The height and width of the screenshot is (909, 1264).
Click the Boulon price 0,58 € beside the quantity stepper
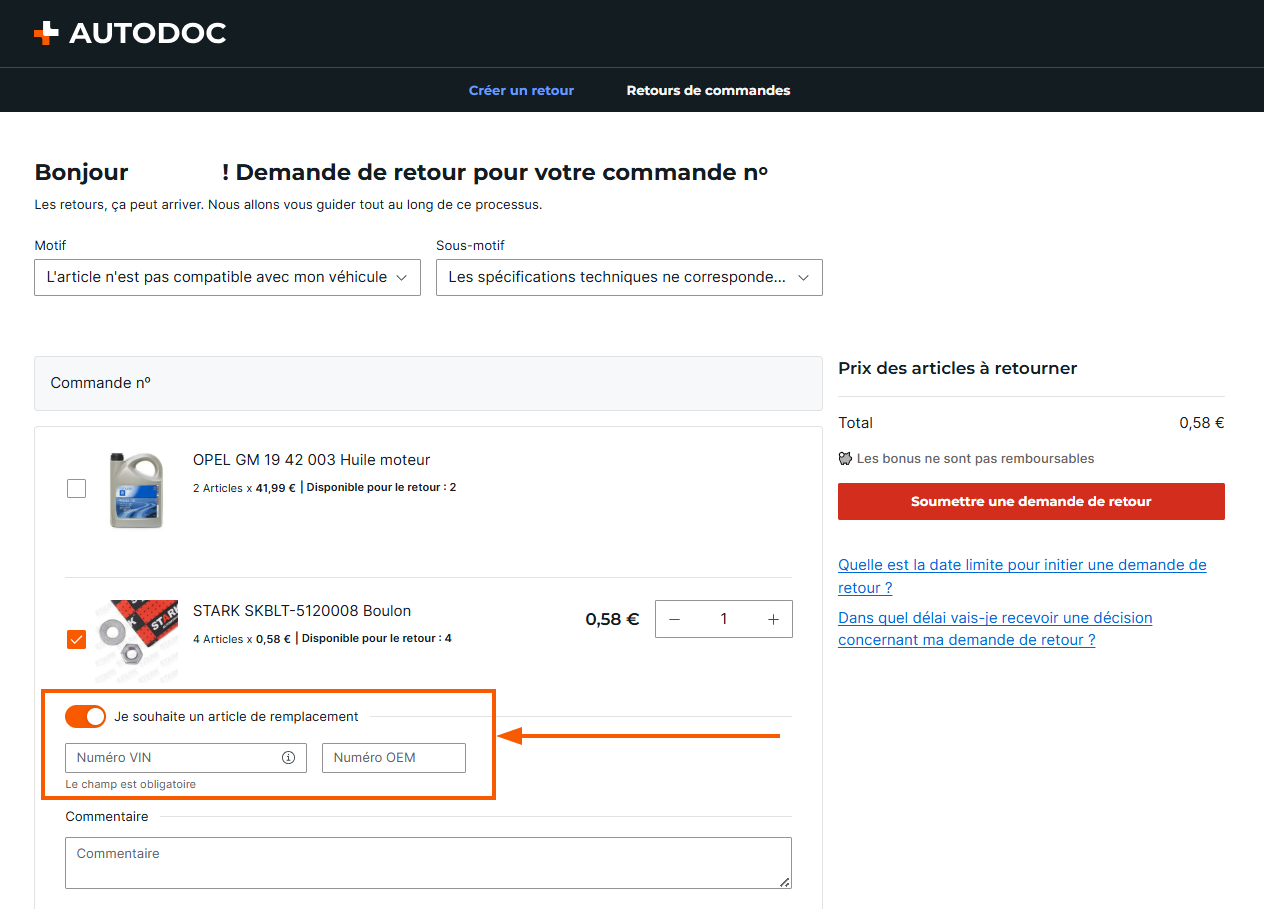(611, 619)
